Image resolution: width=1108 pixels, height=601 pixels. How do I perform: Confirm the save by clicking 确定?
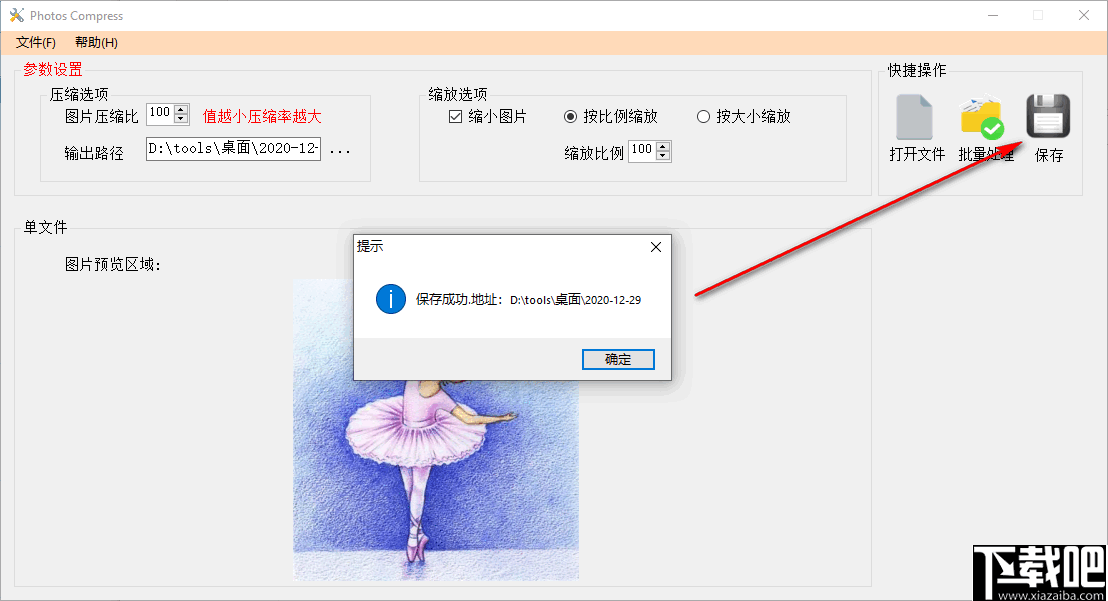tap(618, 359)
